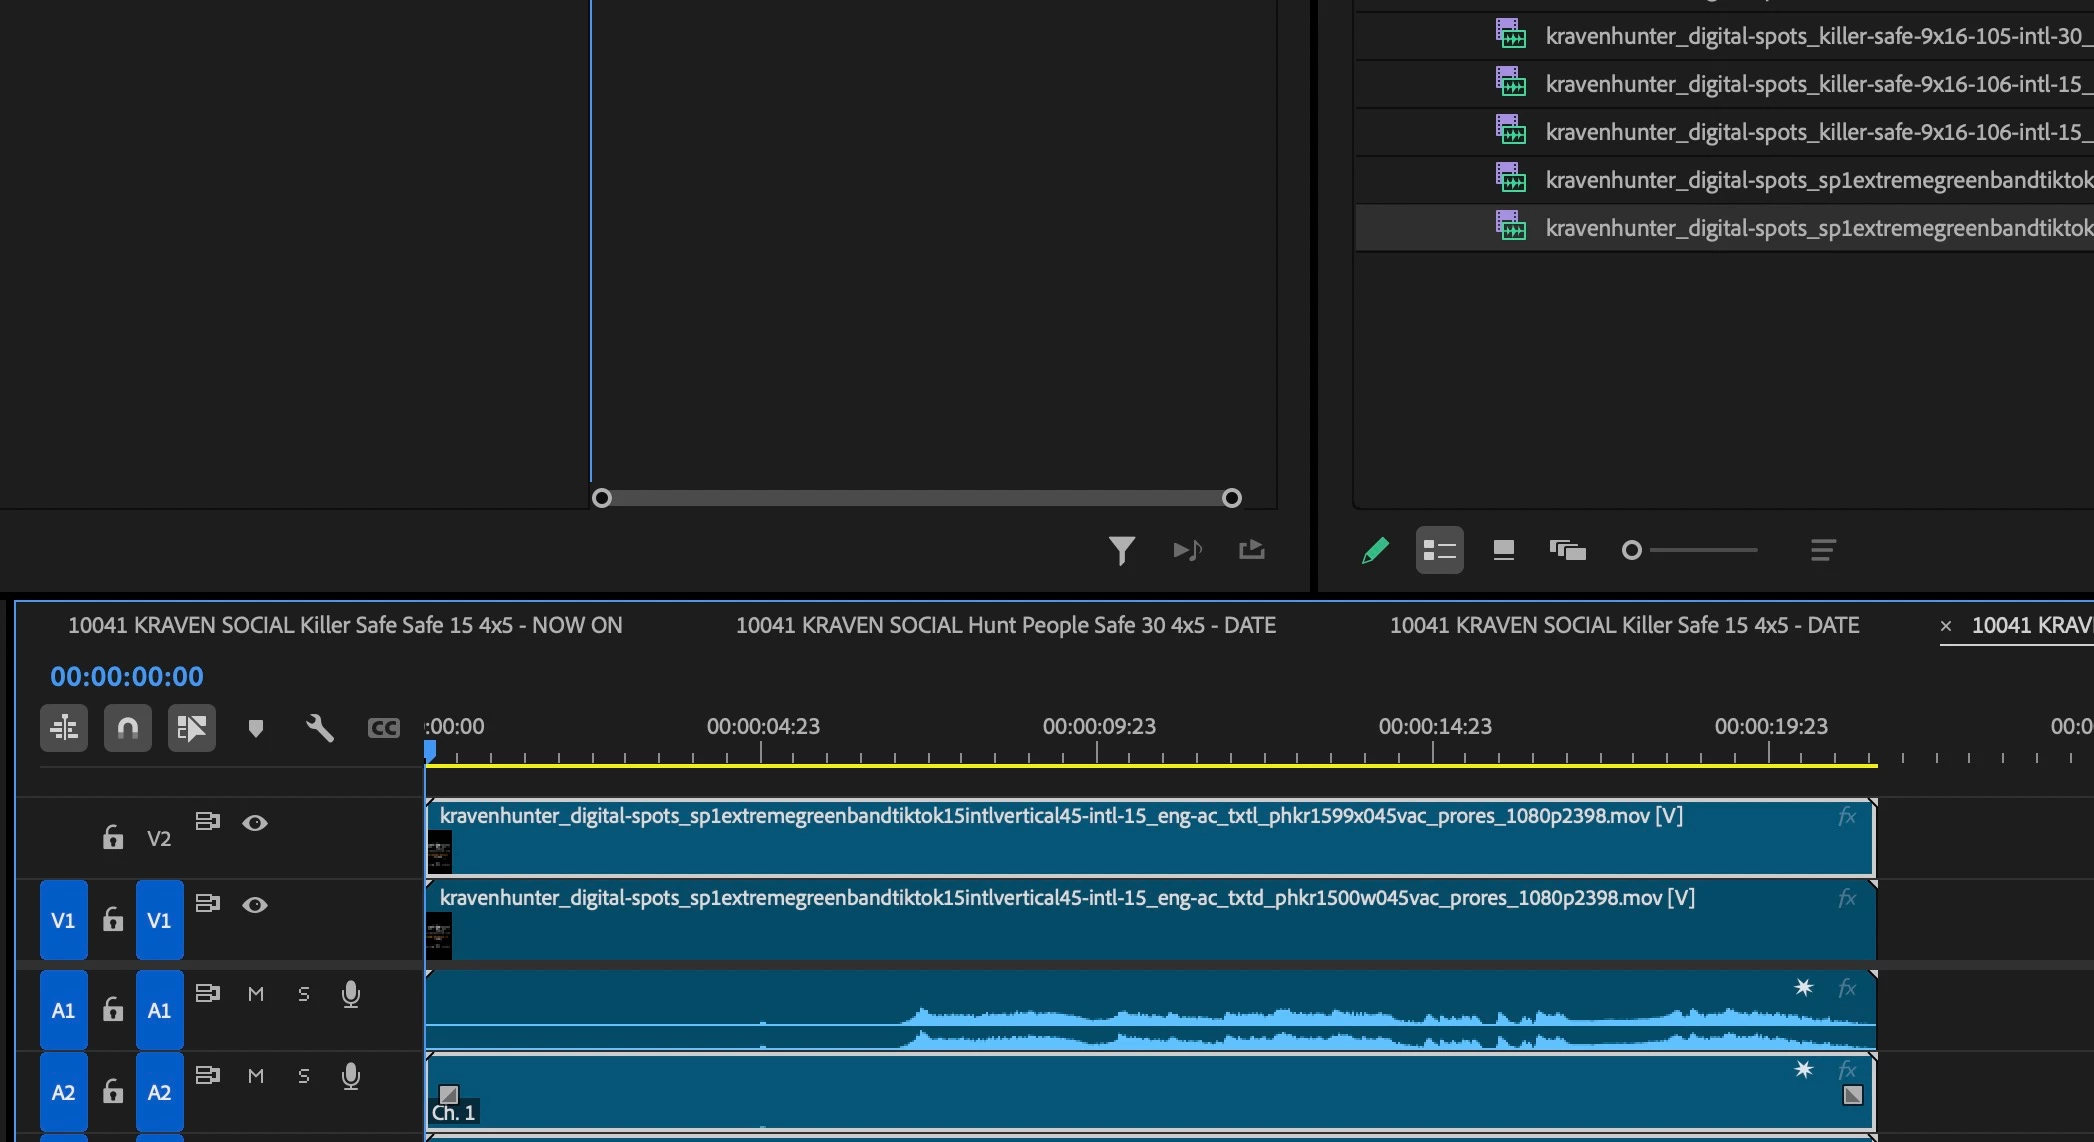
Task: Open Killer Safe Safe 15 4x5 NOW ON tab
Action: pos(345,626)
